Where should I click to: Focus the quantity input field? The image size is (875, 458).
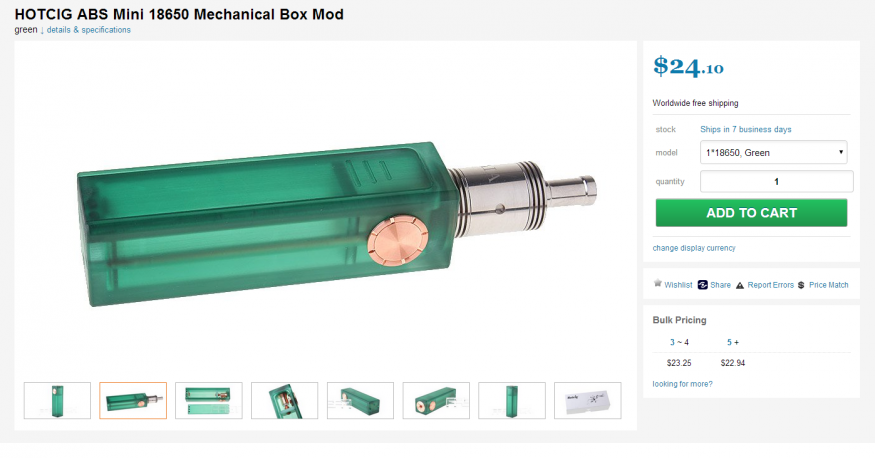point(776,181)
